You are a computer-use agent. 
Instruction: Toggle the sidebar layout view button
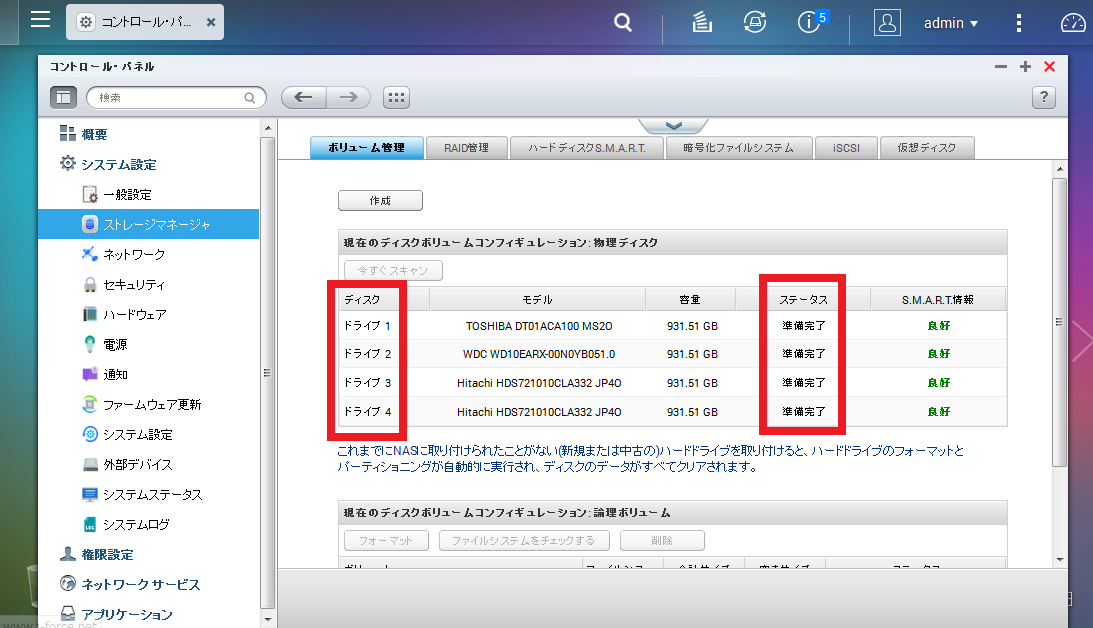[63, 98]
